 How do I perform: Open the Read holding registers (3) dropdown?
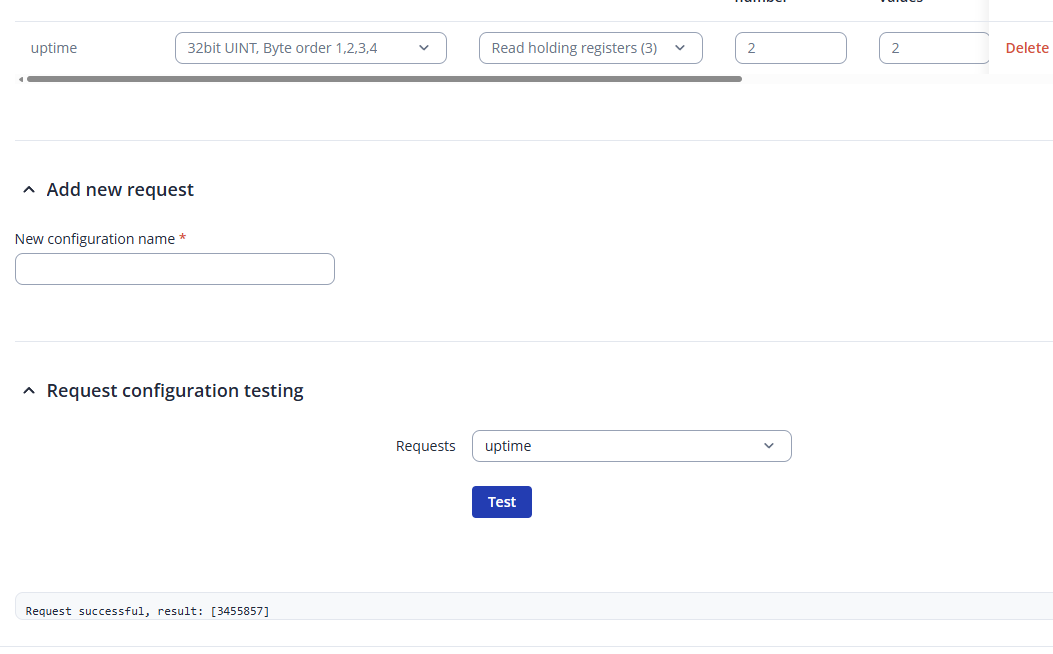point(590,48)
